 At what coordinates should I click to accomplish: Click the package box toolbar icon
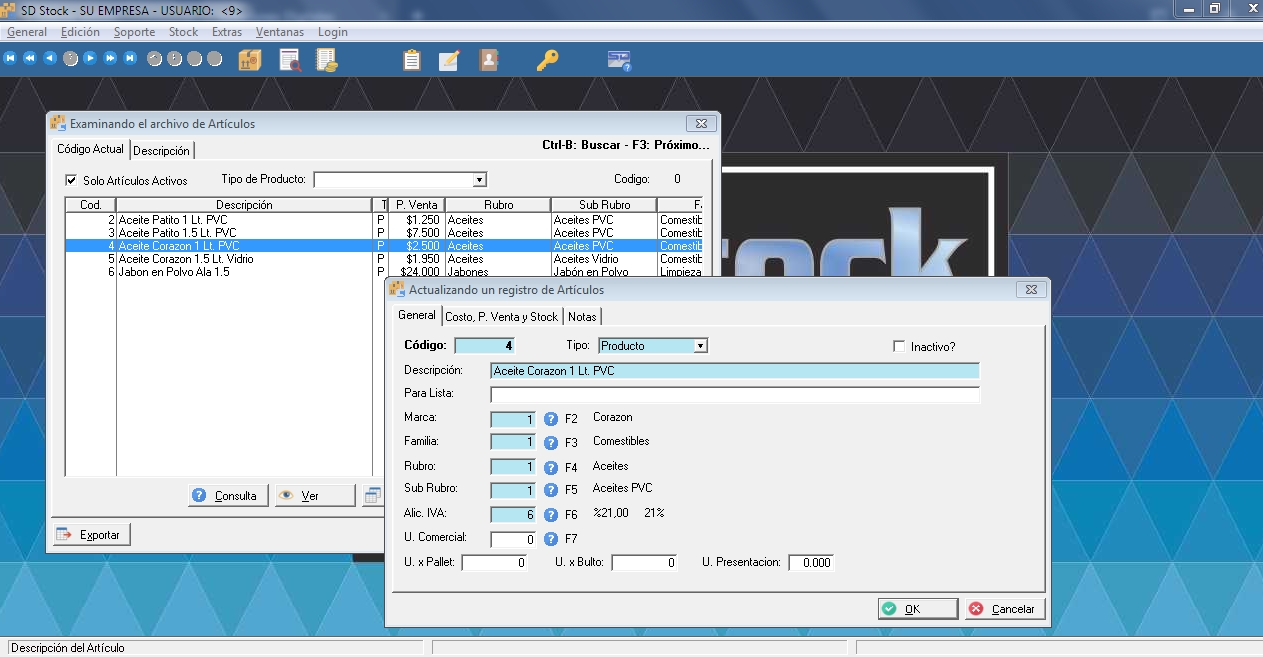pos(250,60)
